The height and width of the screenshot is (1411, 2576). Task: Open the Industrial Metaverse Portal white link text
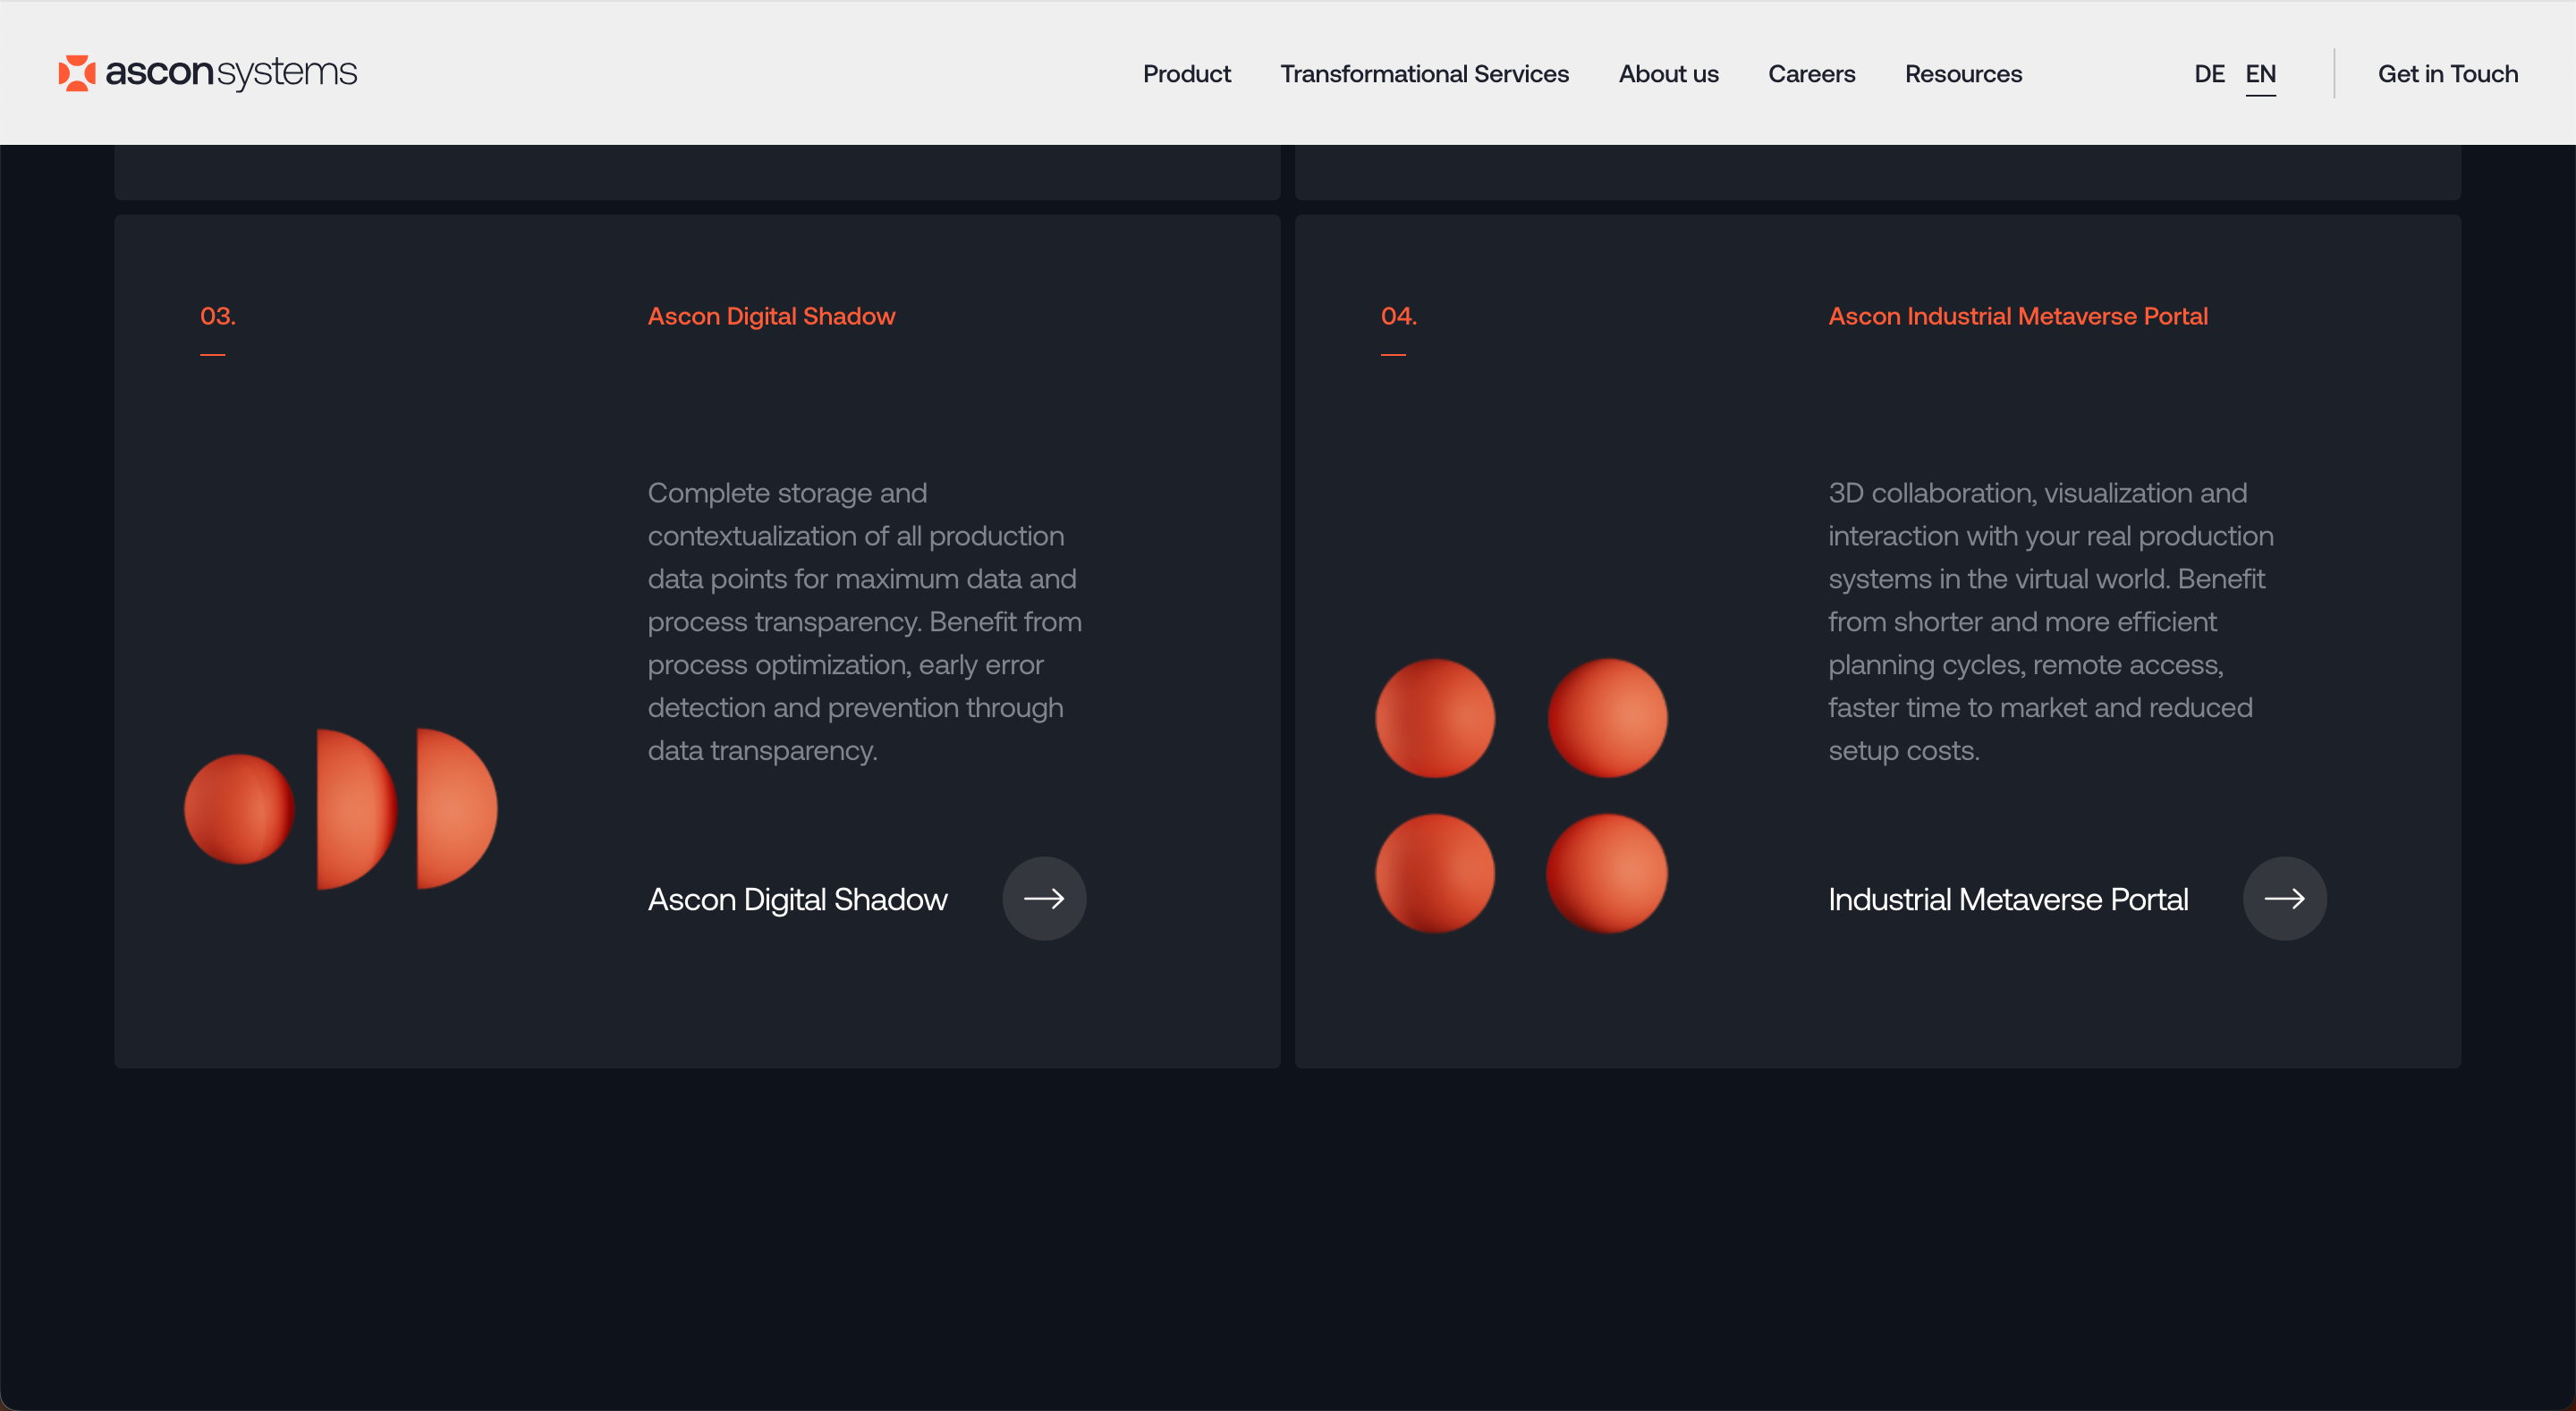(x=2008, y=899)
